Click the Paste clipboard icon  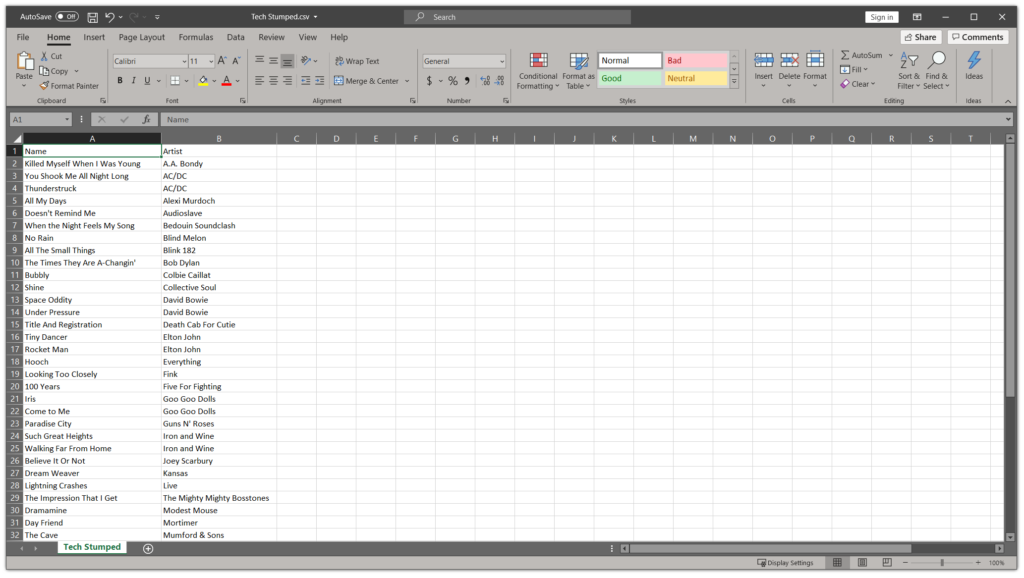click(24, 61)
